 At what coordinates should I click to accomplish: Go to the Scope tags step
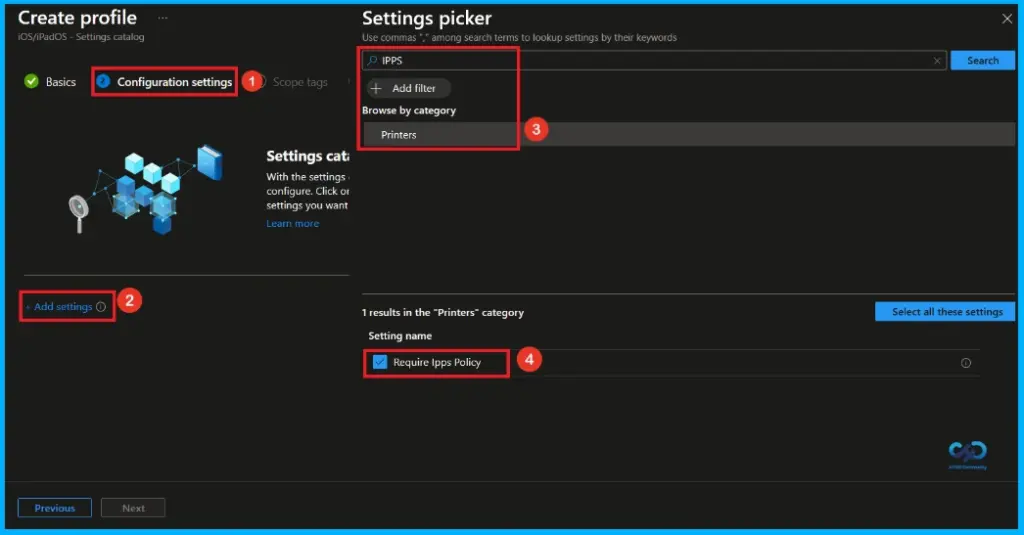coord(300,82)
